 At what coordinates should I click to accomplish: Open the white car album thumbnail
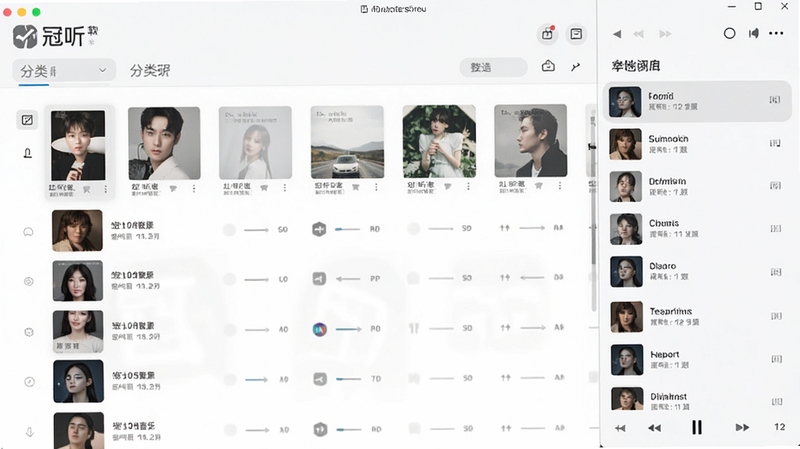[347, 142]
